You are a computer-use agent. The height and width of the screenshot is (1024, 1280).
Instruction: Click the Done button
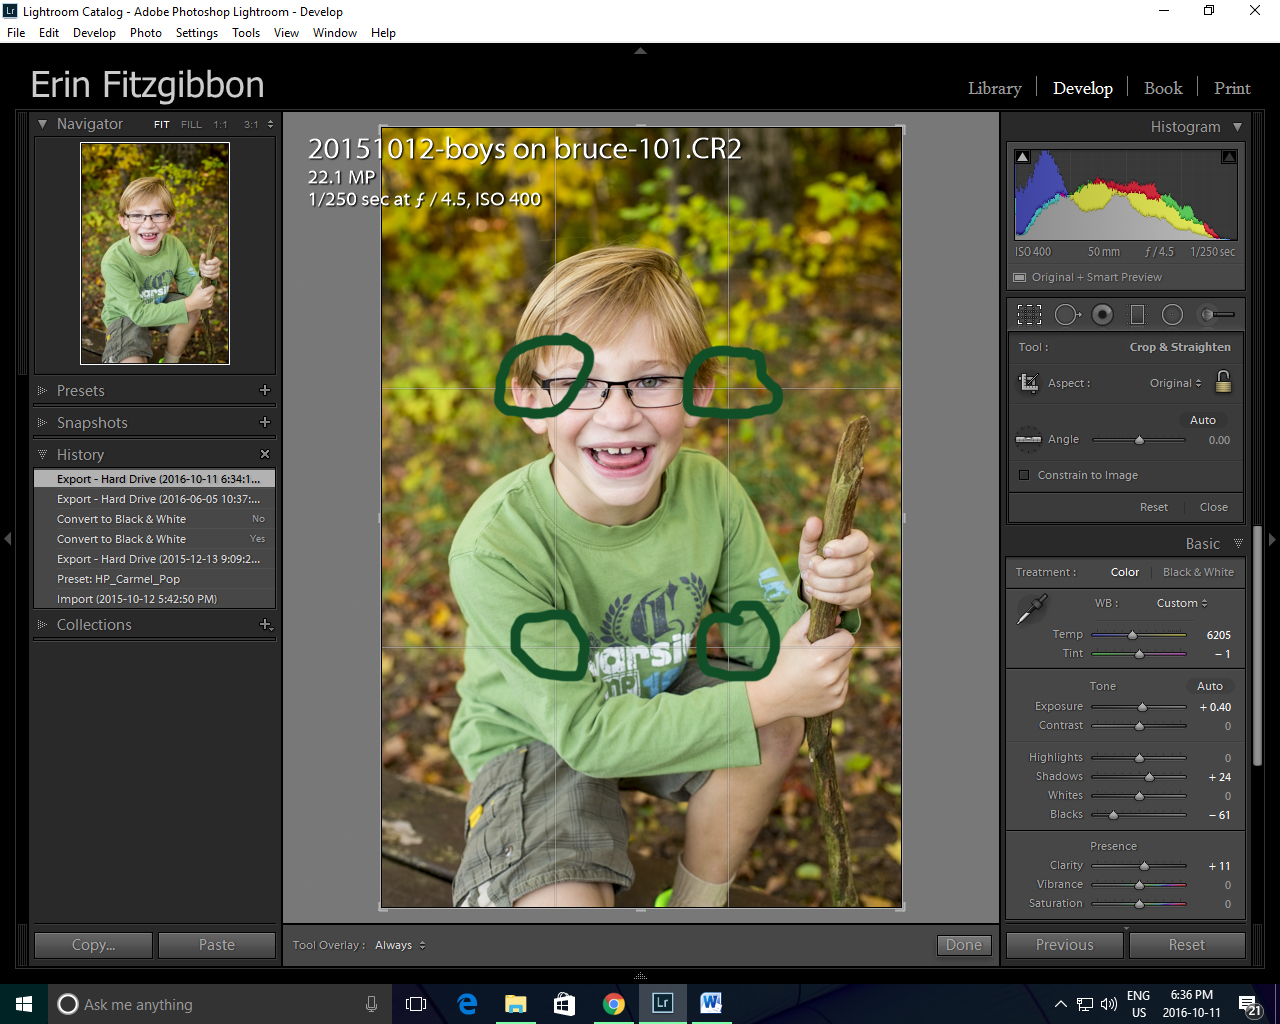tap(964, 945)
